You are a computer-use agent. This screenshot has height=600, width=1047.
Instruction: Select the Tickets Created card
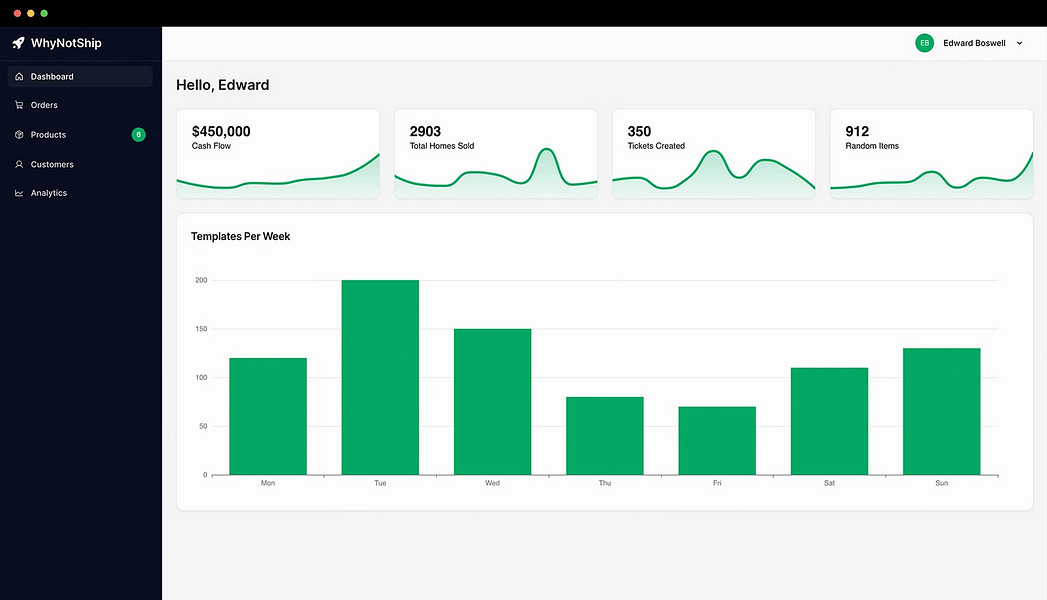point(714,154)
